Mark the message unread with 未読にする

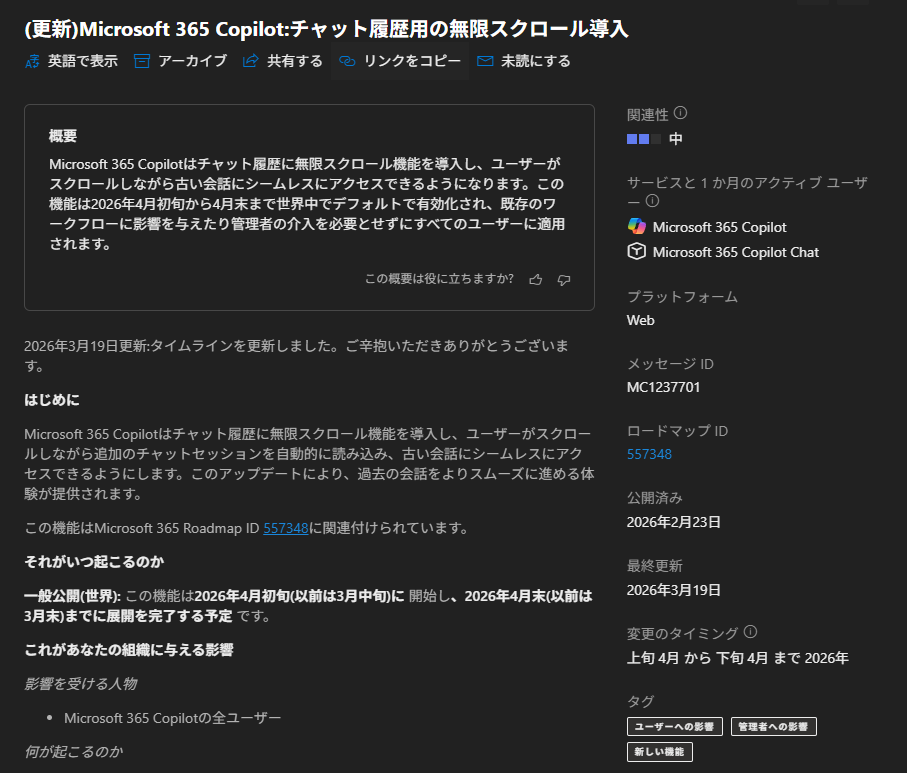point(524,61)
